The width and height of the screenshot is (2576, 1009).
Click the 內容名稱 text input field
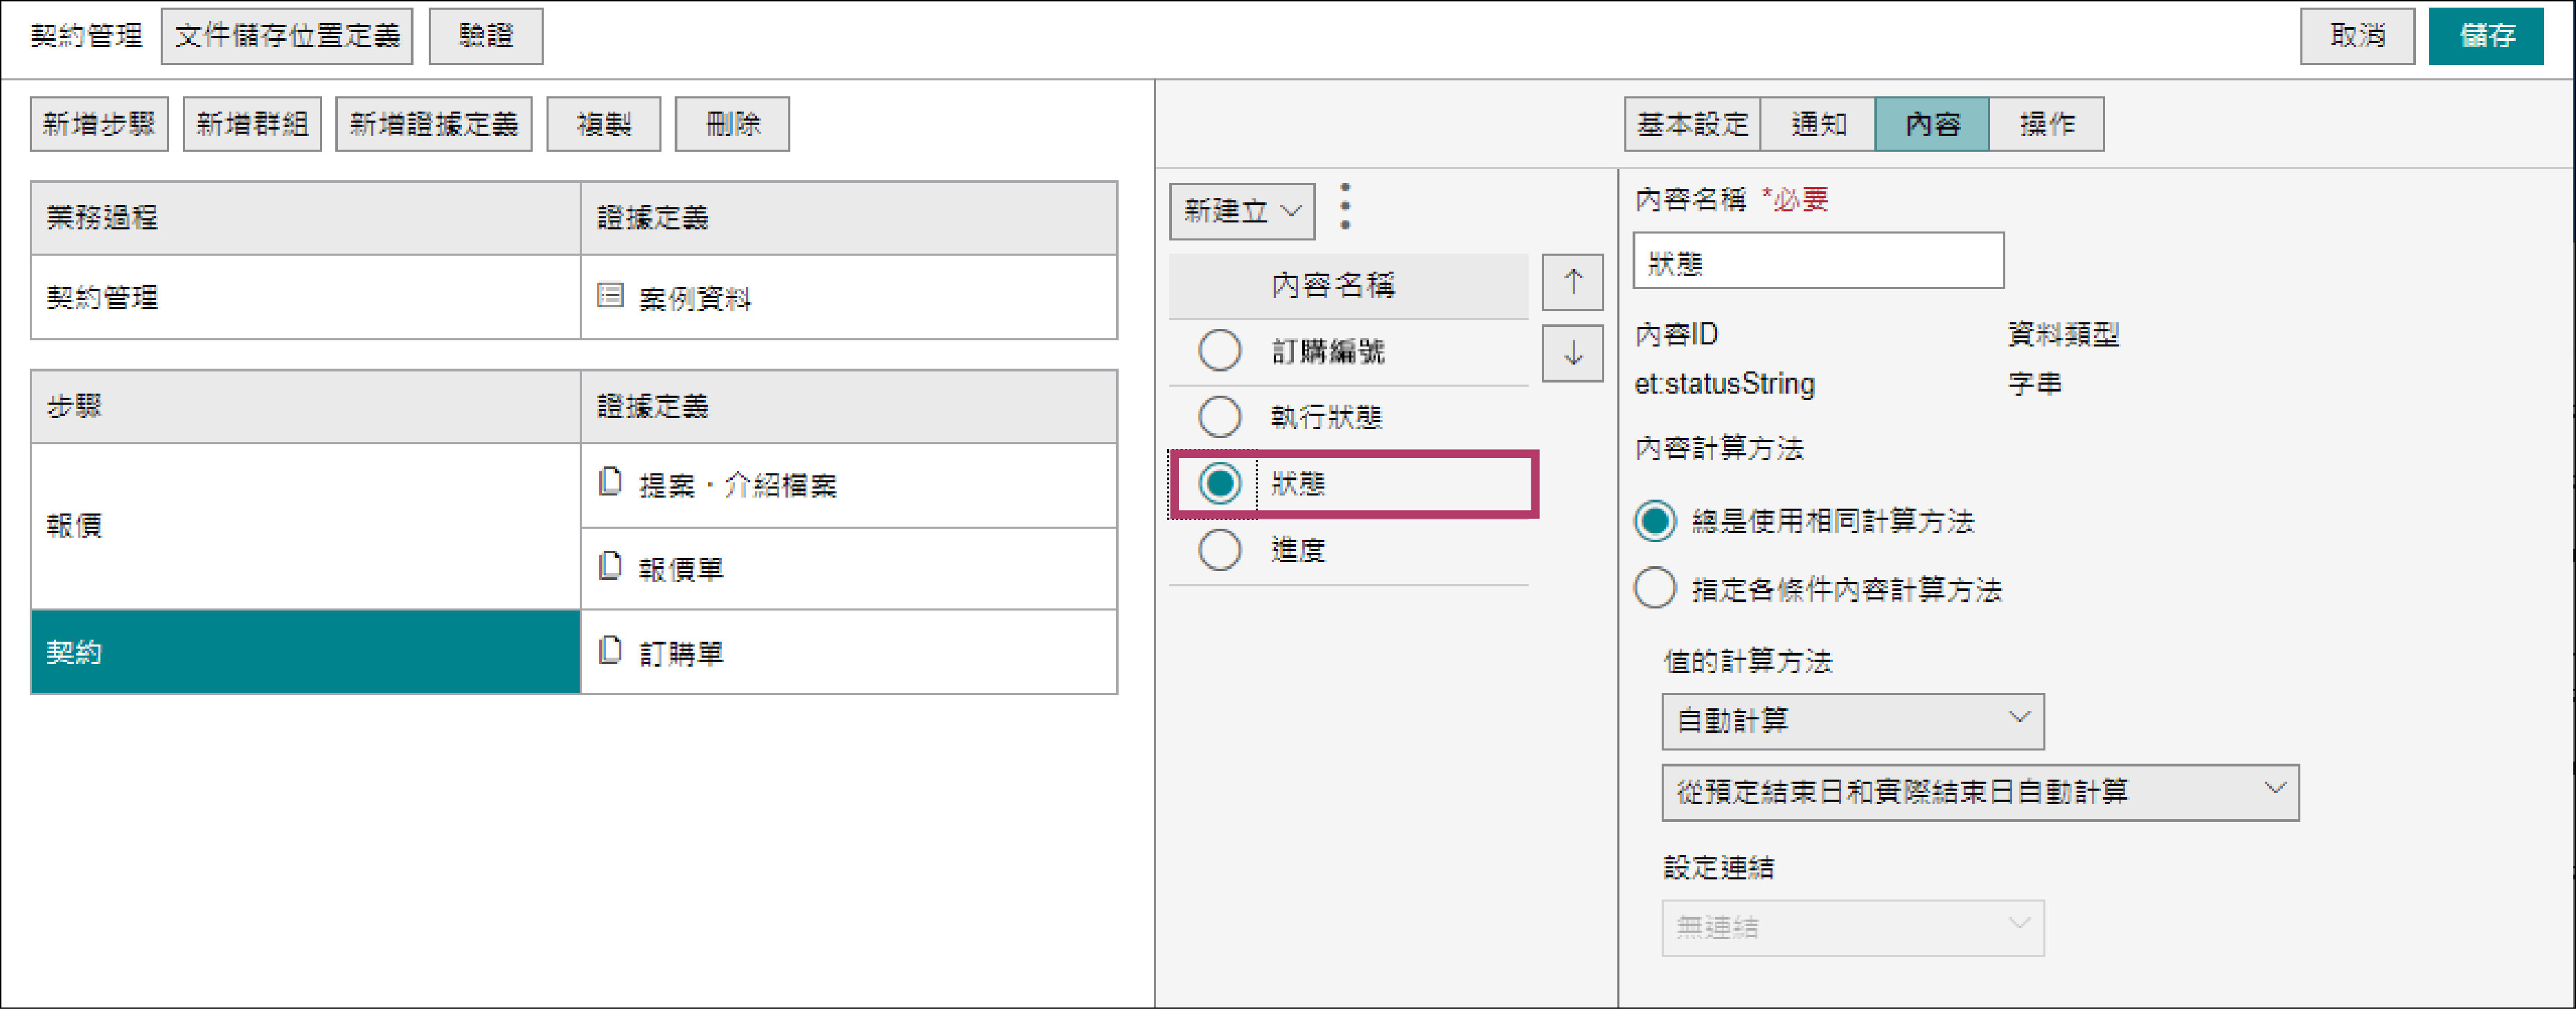point(1817,261)
